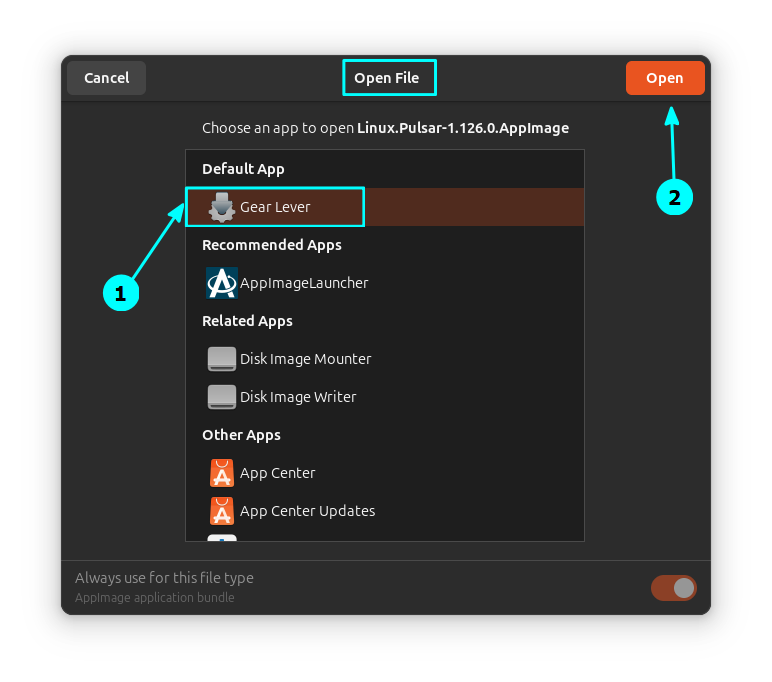This screenshot has width=772, height=682.
Task: Choose the AppImageLauncher name in the list
Action: click(304, 283)
